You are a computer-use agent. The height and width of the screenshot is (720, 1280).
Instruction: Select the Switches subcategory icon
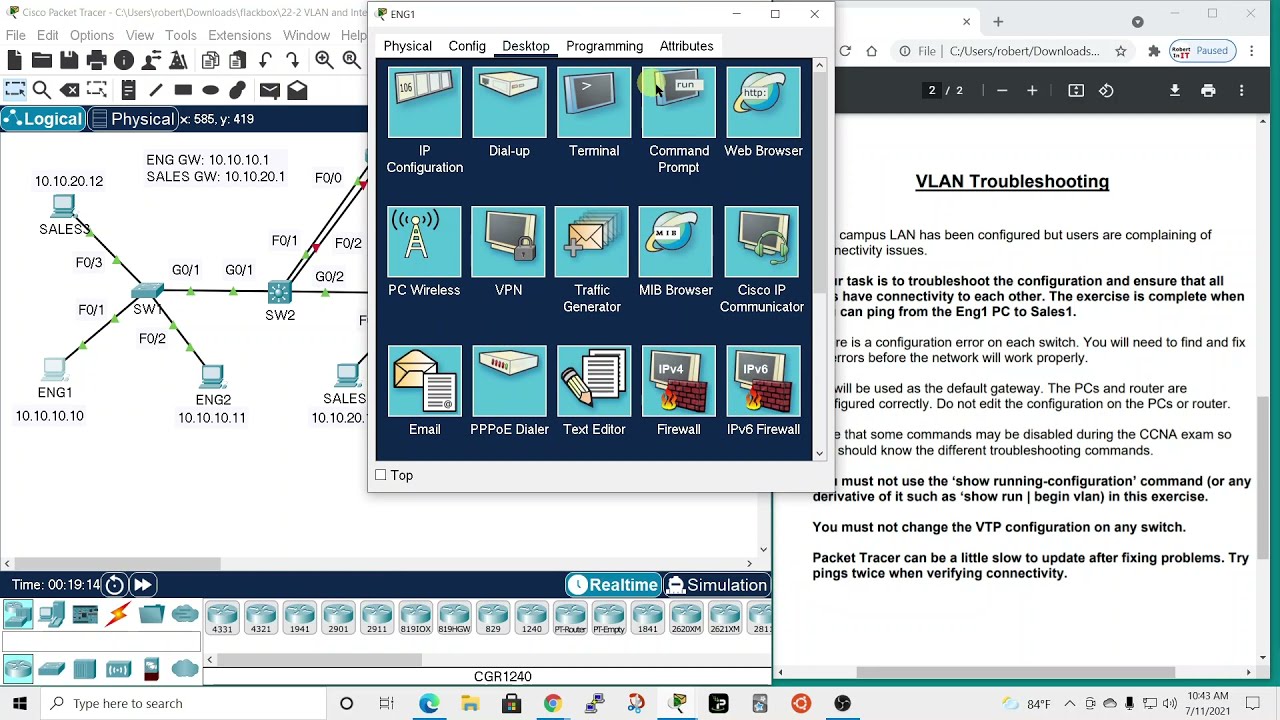52,668
